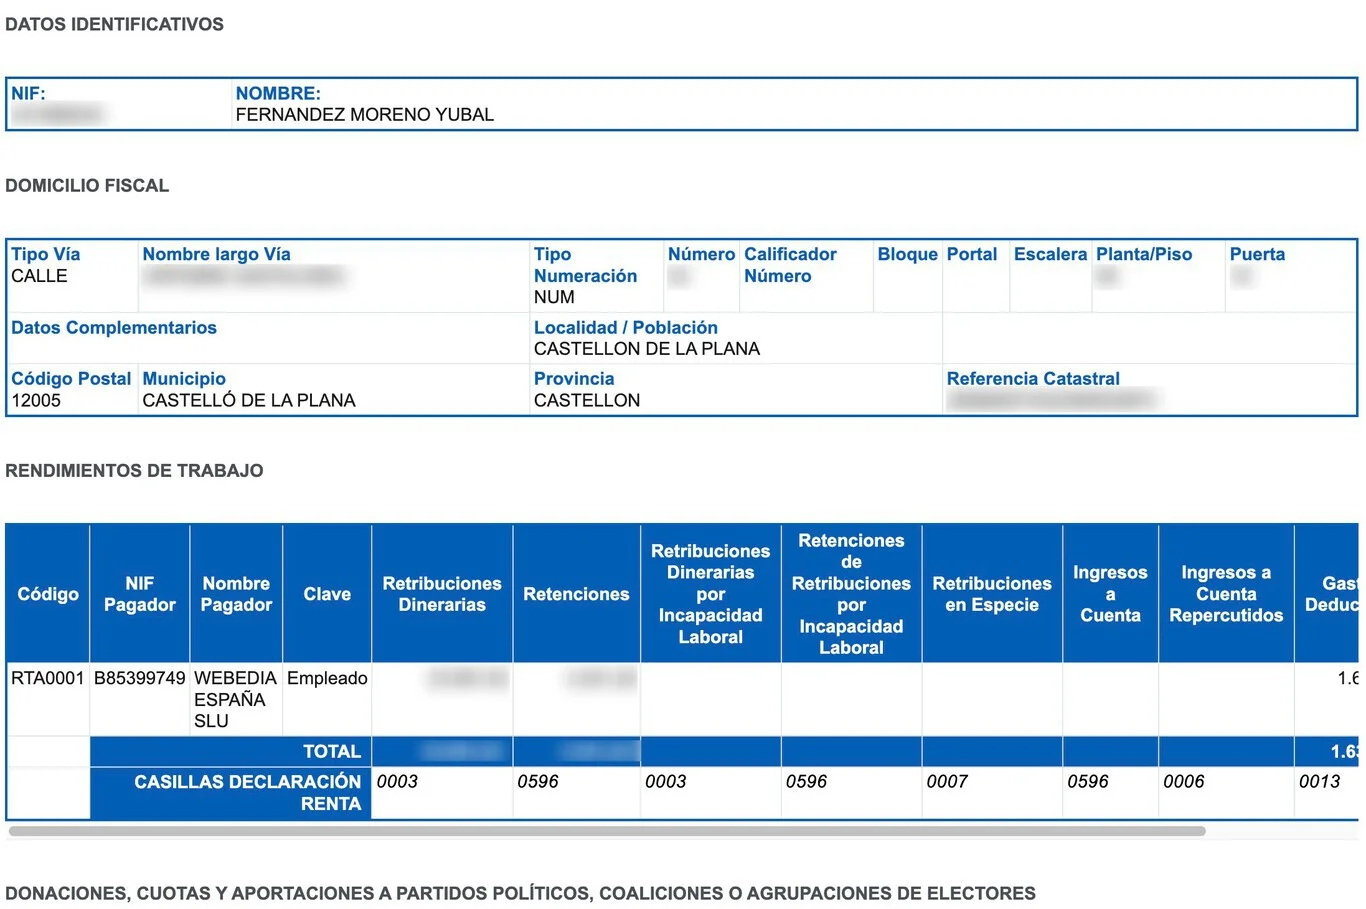
Task: Click the Escalera column label
Action: pyautogui.click(x=1050, y=254)
